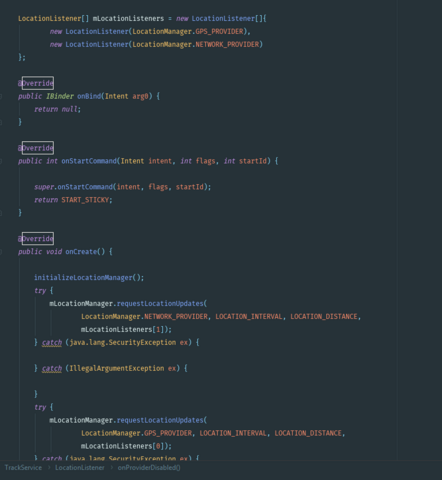Click startId parameter in onStartCommand declaration
The image size is (442, 480).
click(253, 161)
